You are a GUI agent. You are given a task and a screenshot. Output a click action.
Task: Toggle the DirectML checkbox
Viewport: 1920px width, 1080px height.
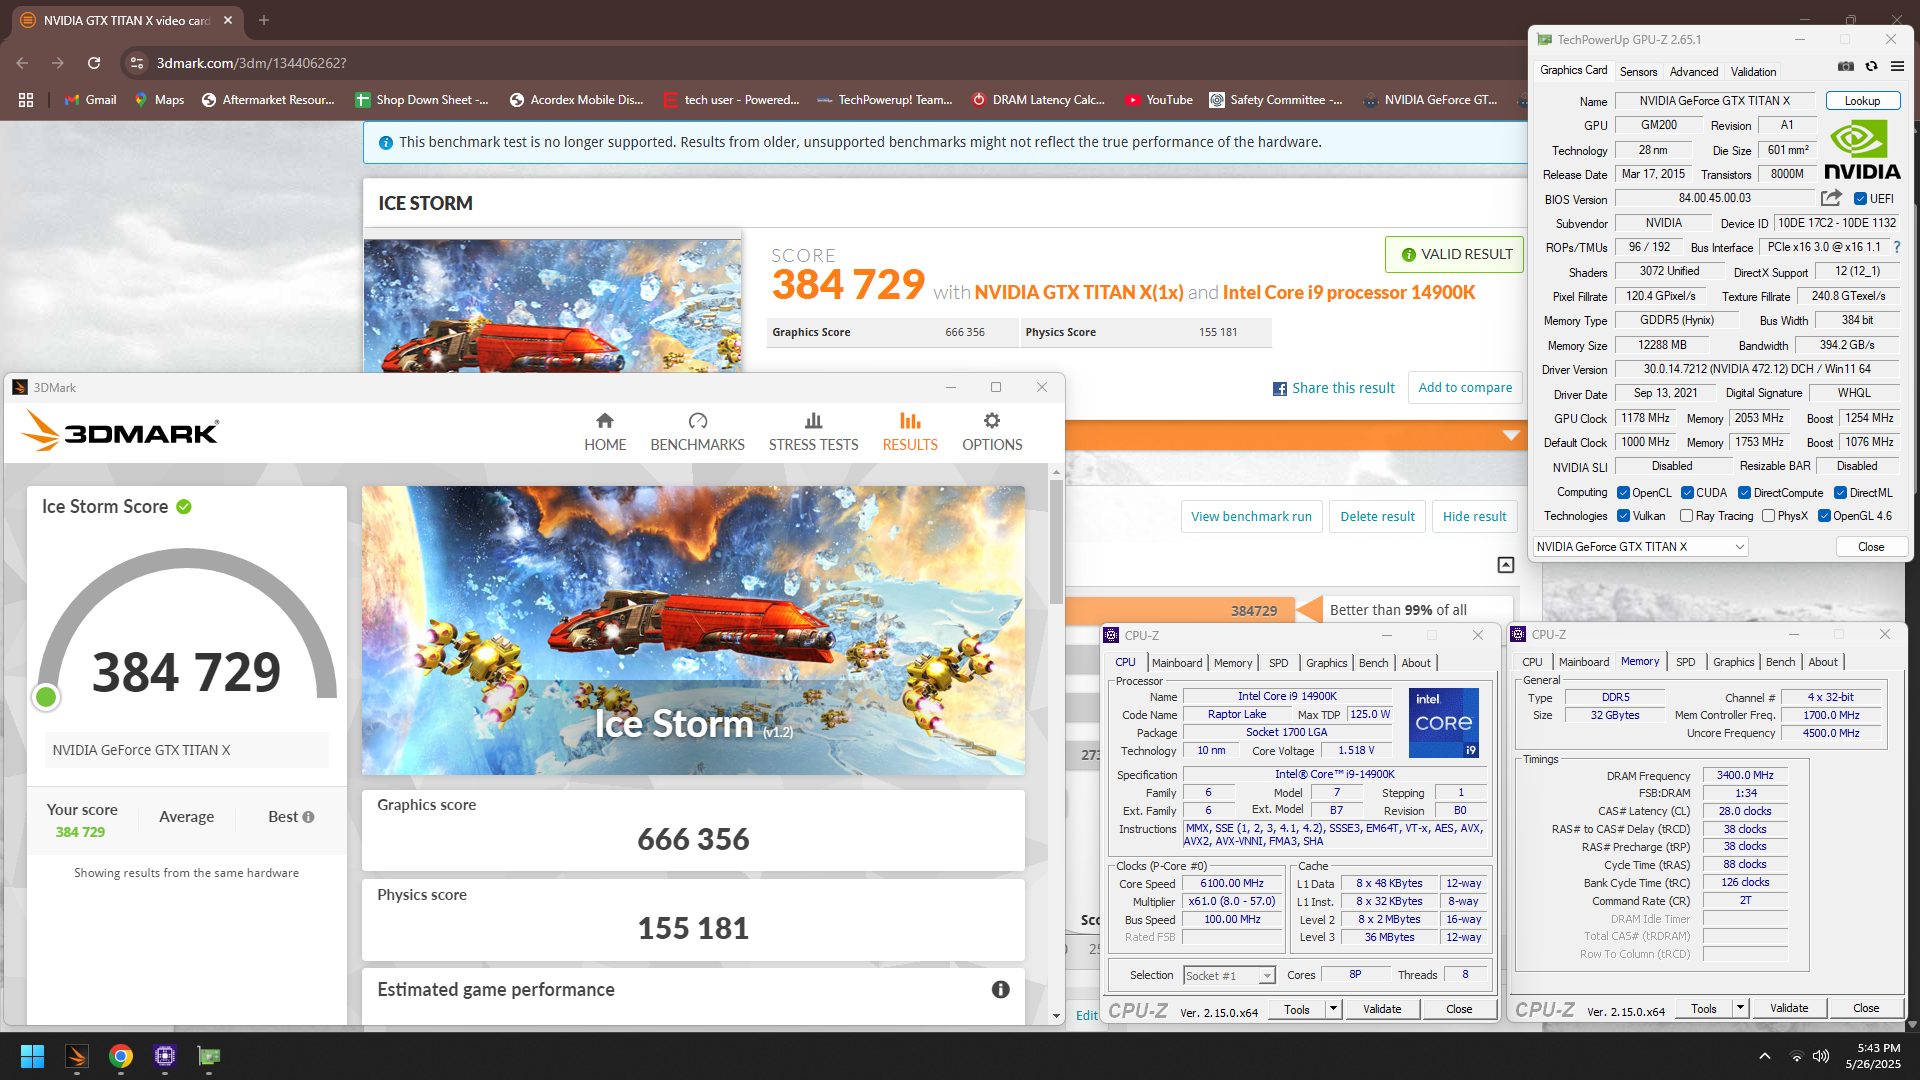pos(1840,493)
